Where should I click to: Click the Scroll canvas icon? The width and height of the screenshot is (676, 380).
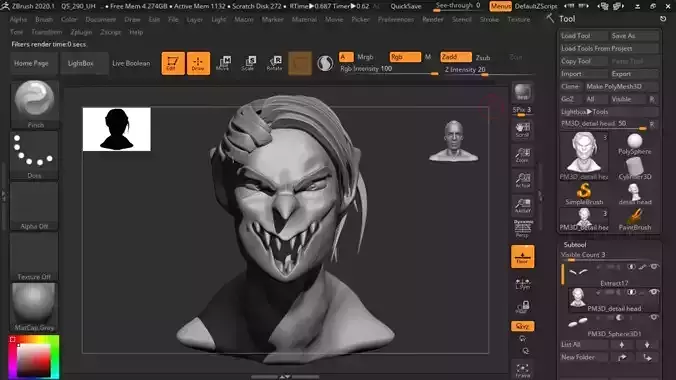pyautogui.click(x=523, y=129)
